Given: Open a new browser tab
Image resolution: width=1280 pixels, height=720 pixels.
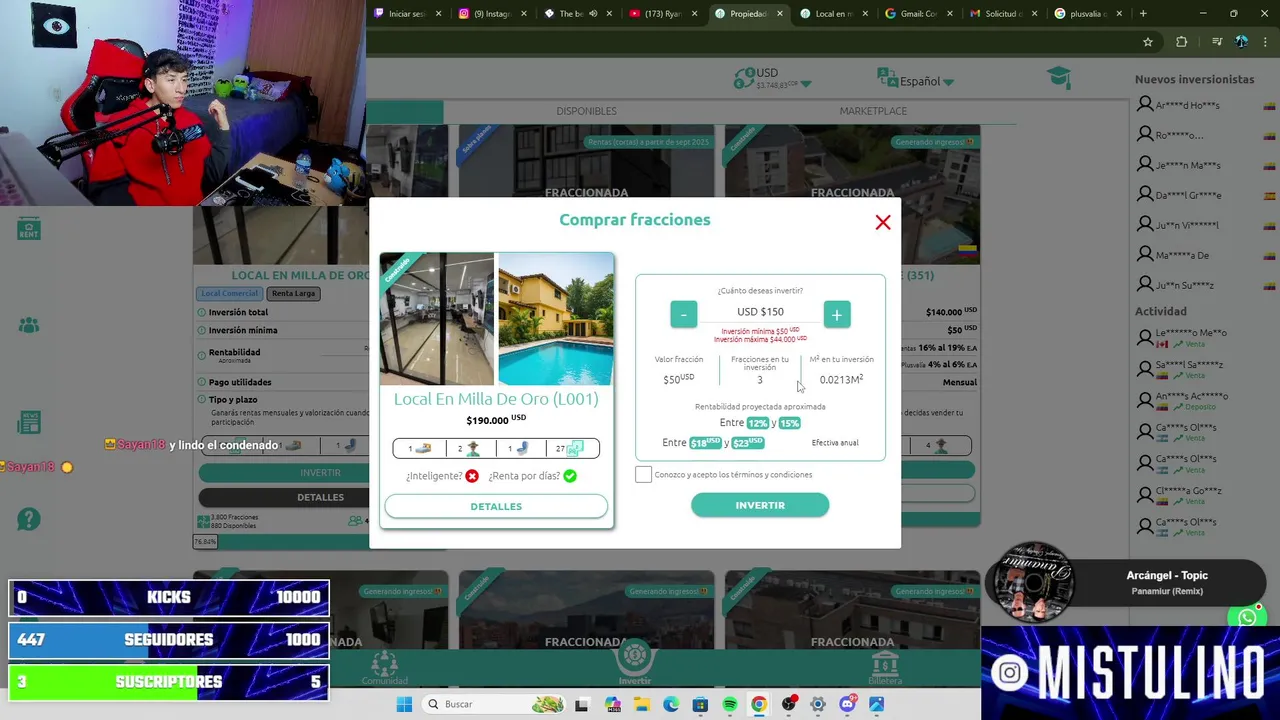Looking at the screenshot, I should (1143, 14).
